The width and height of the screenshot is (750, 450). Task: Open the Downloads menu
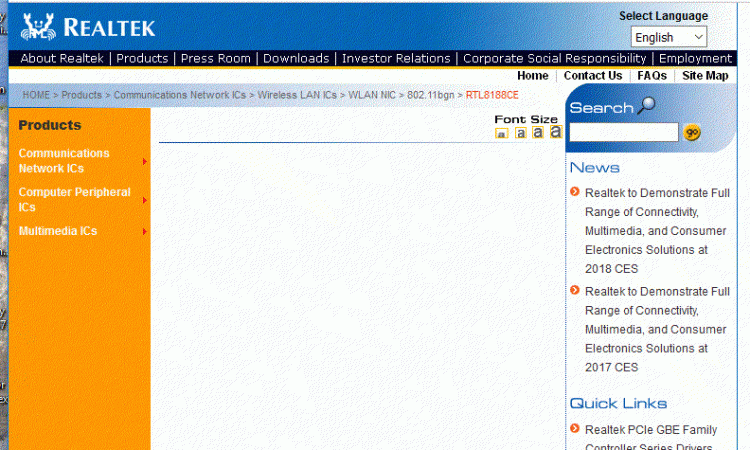coord(296,58)
